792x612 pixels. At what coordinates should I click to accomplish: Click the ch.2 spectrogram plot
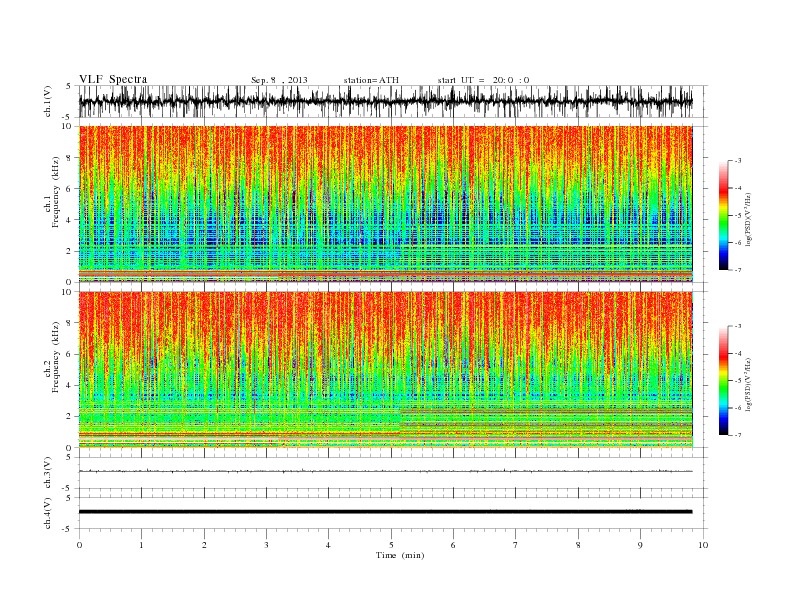386,370
